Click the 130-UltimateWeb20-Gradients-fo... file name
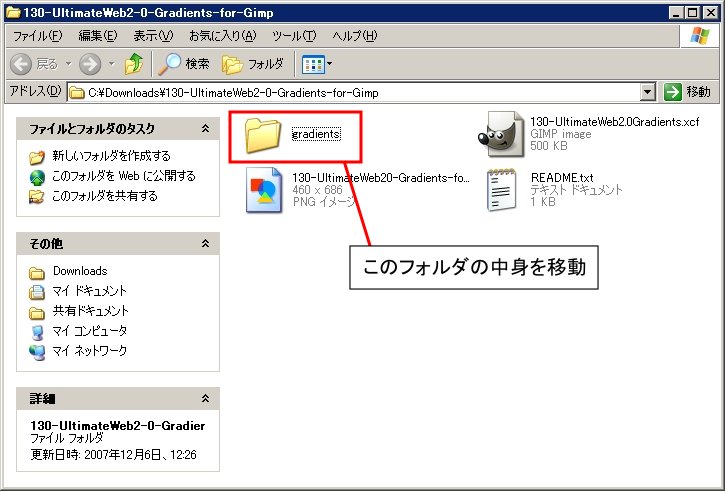725x491 pixels. tap(381, 178)
